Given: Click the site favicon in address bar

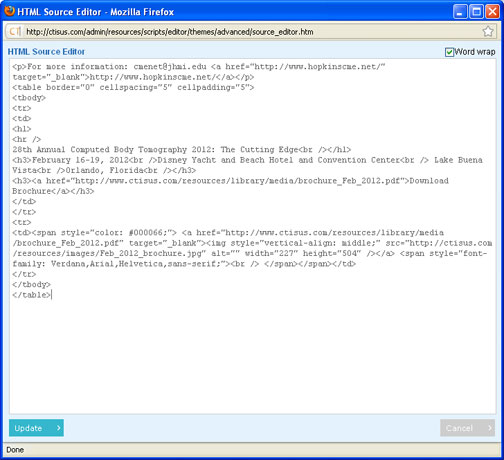Looking at the screenshot, I should coord(14,32).
